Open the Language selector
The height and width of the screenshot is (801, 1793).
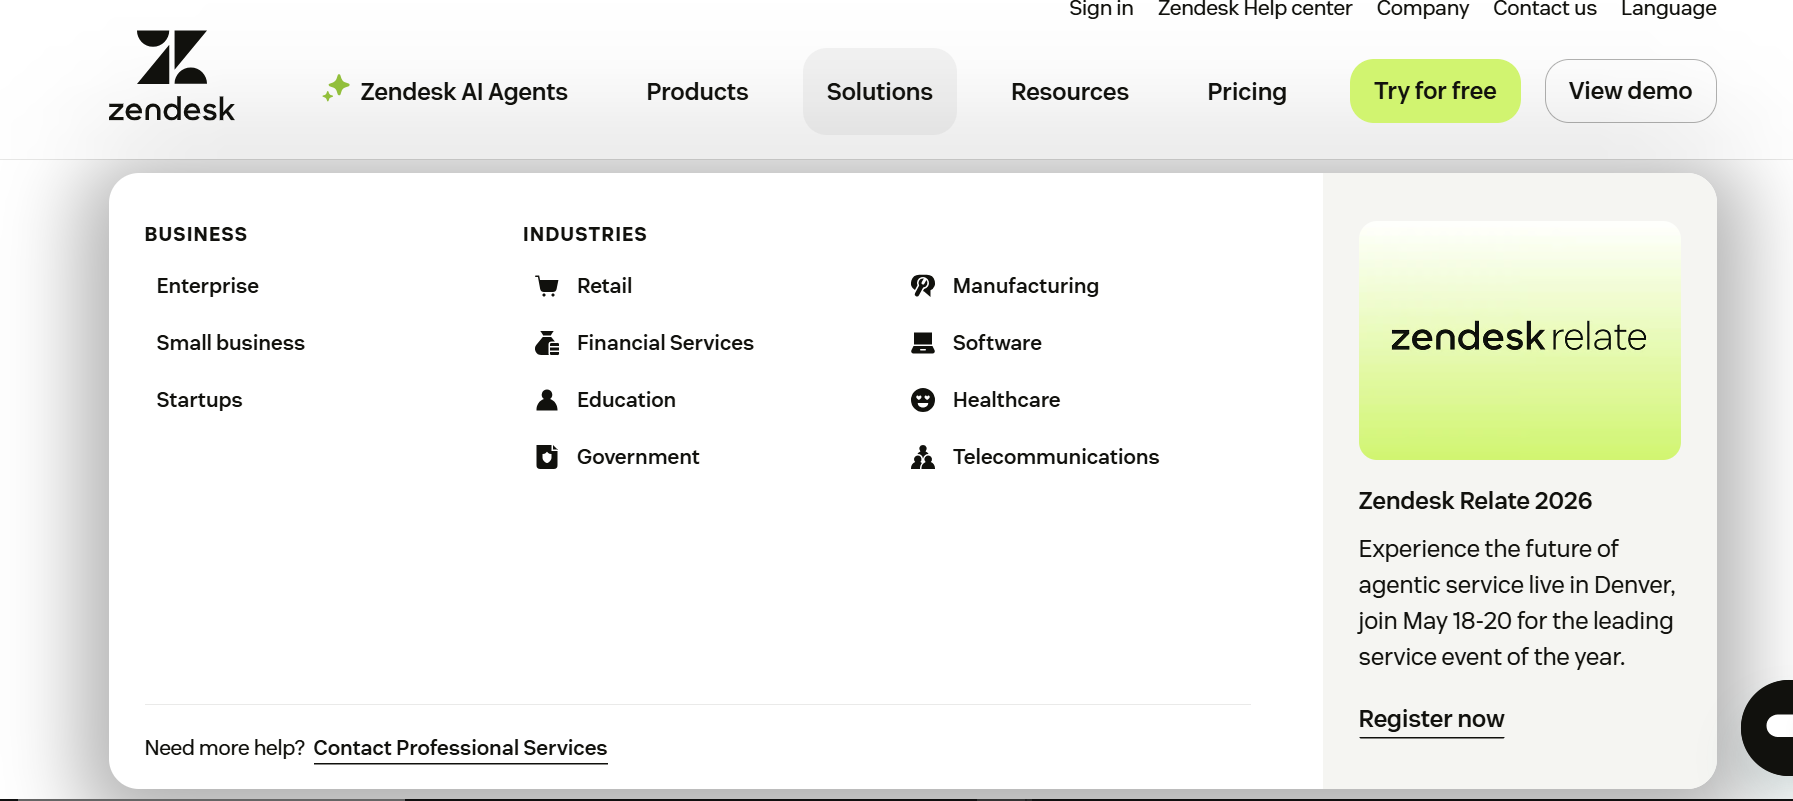coord(1669,9)
